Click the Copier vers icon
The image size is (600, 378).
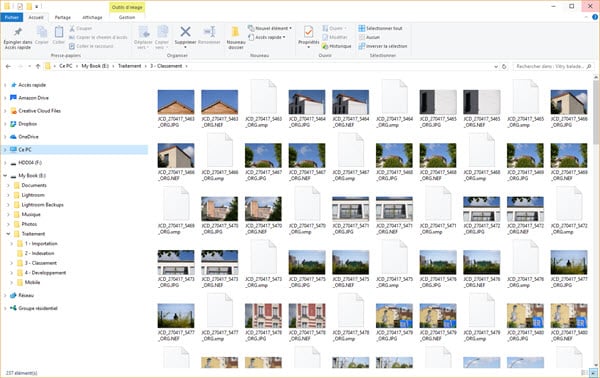pos(162,32)
